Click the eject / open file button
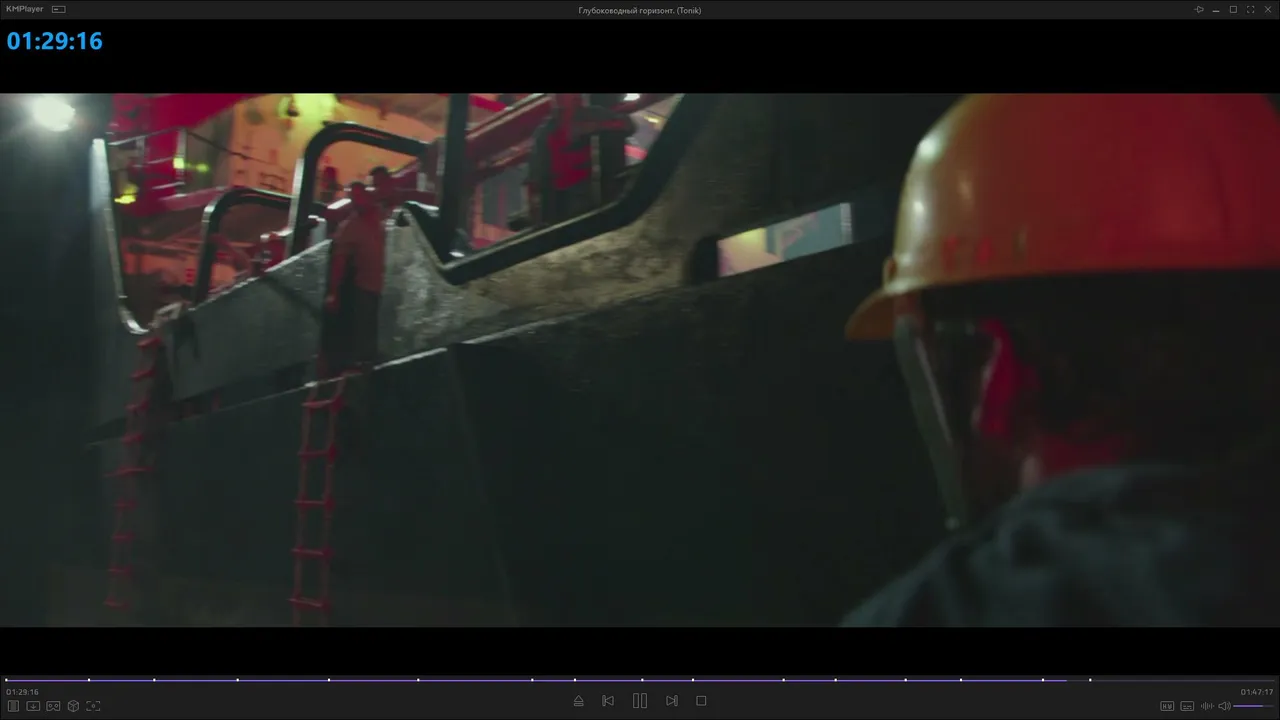The width and height of the screenshot is (1280, 720). [578, 701]
